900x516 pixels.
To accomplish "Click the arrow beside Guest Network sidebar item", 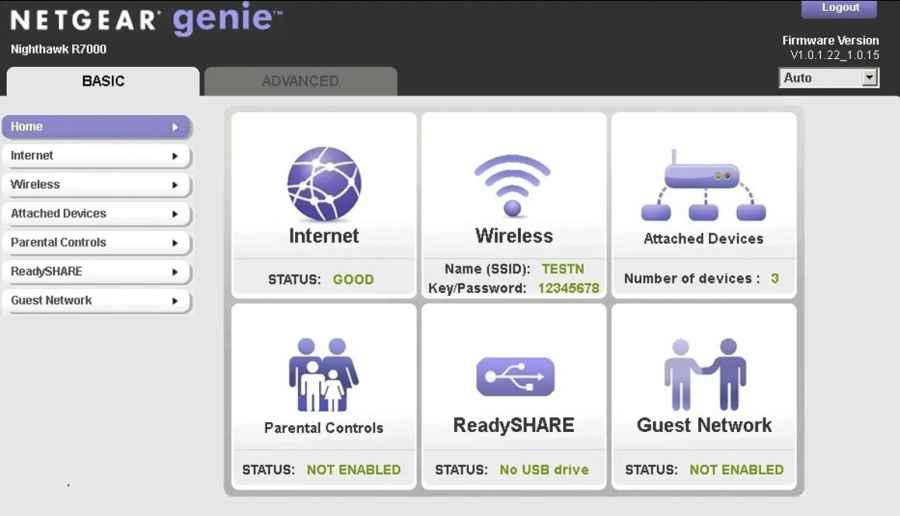I will pyautogui.click(x=175, y=301).
